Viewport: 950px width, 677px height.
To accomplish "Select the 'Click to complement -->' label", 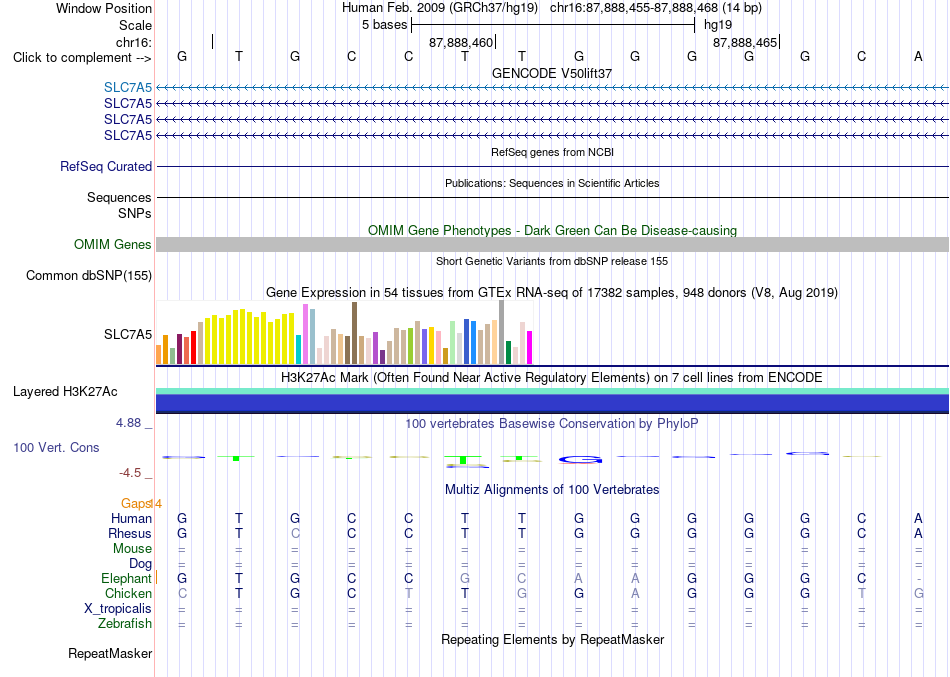I will pos(82,58).
